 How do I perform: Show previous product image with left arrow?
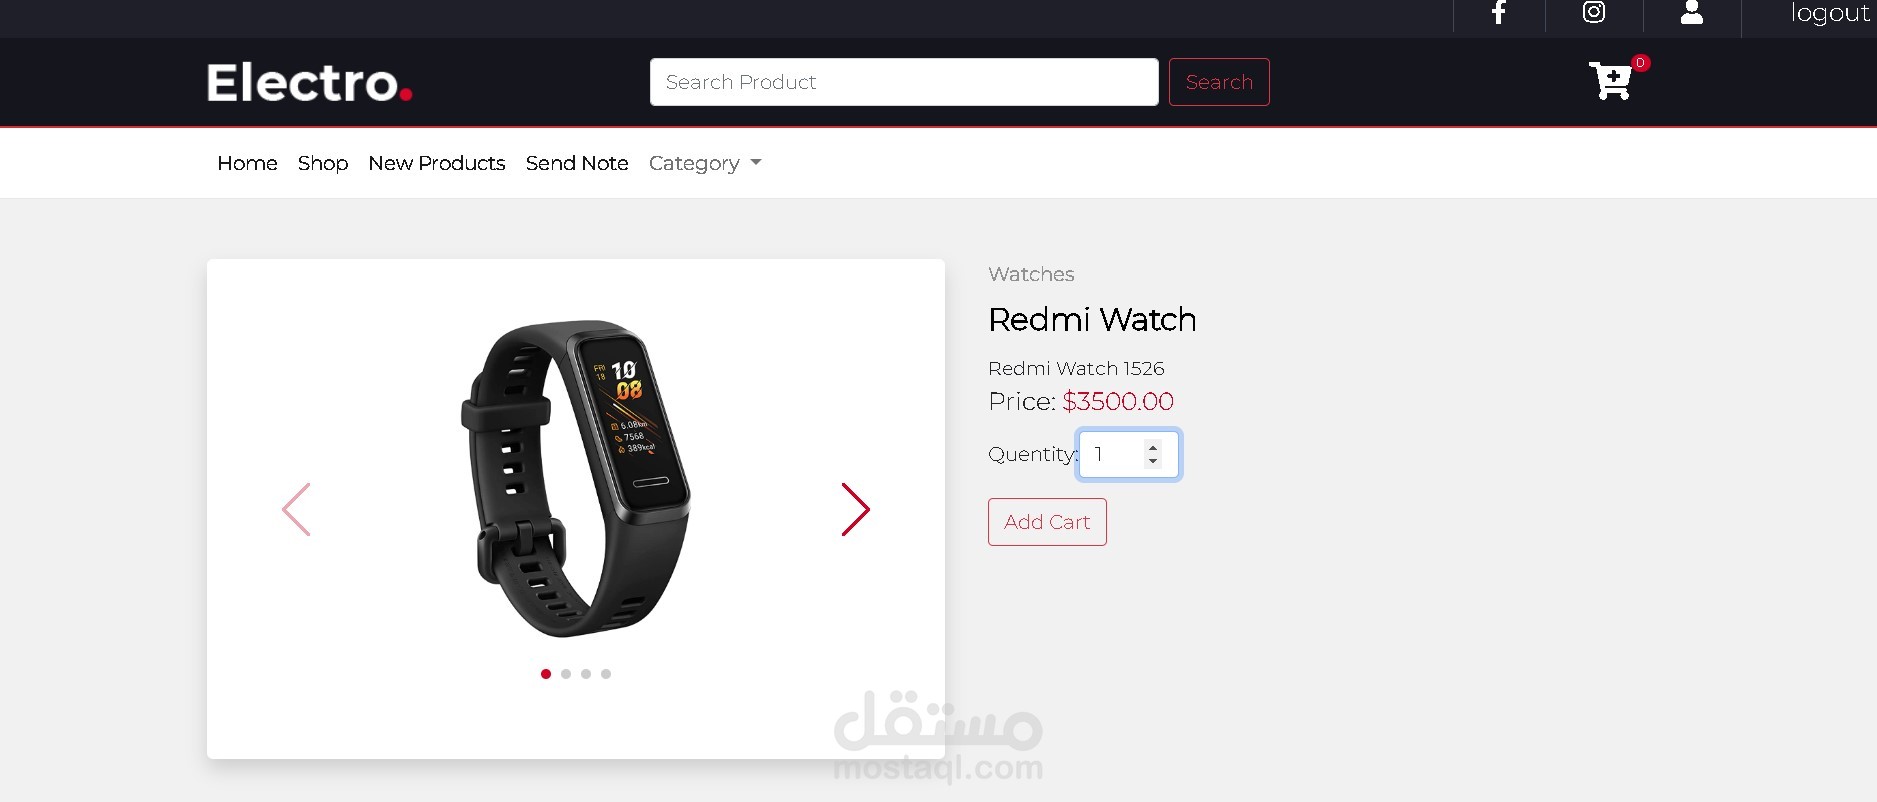coord(296,510)
